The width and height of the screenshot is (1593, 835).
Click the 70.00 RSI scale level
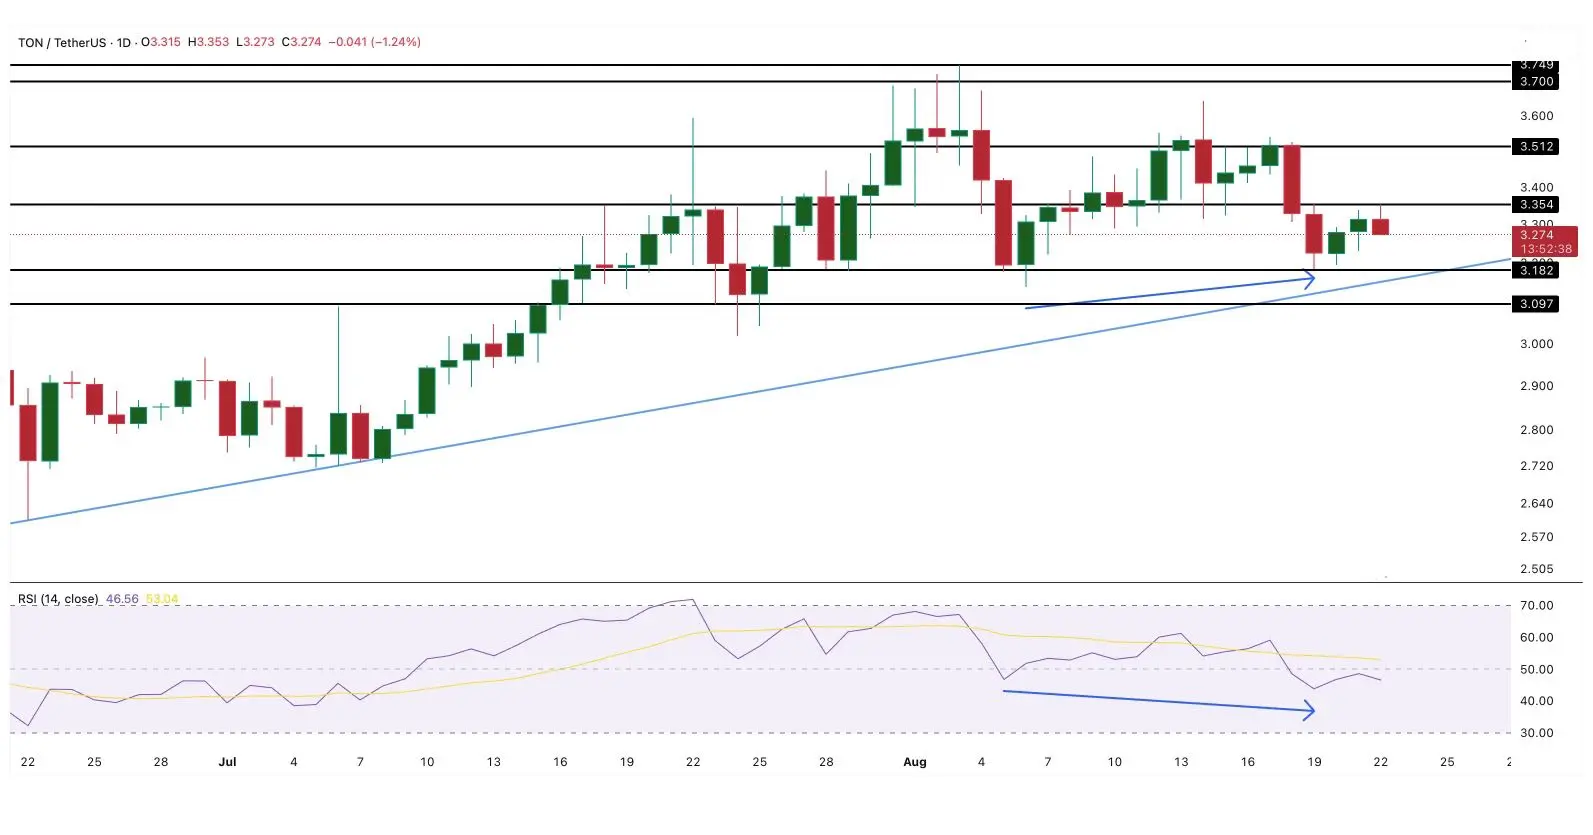pos(1536,605)
